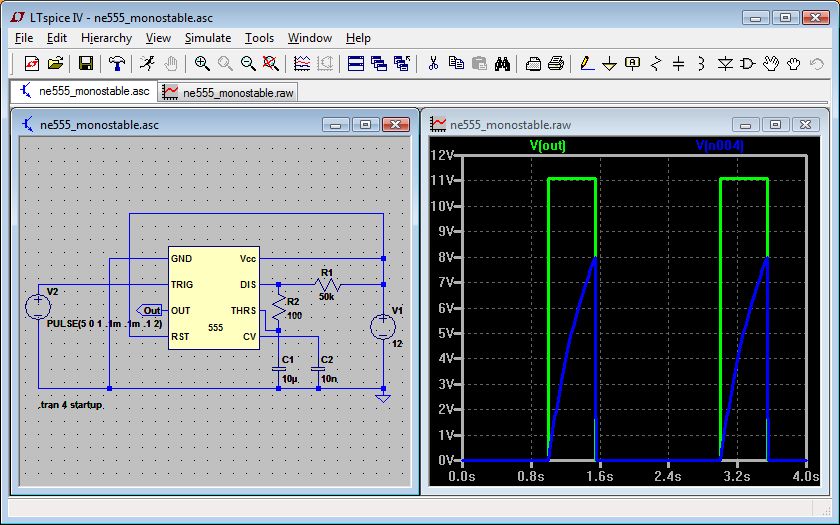Minimize the LTspice IV main window
The height and width of the screenshot is (525, 840).
756,18
